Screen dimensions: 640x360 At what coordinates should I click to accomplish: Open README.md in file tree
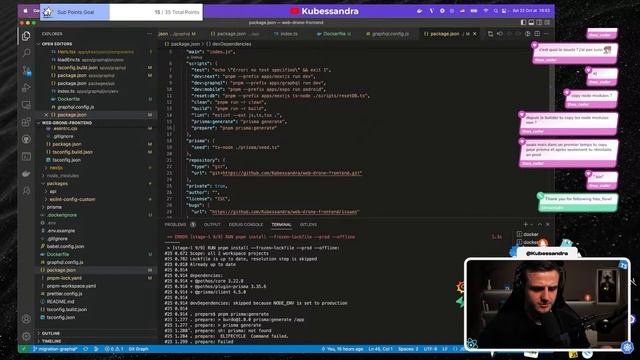pos(60,302)
